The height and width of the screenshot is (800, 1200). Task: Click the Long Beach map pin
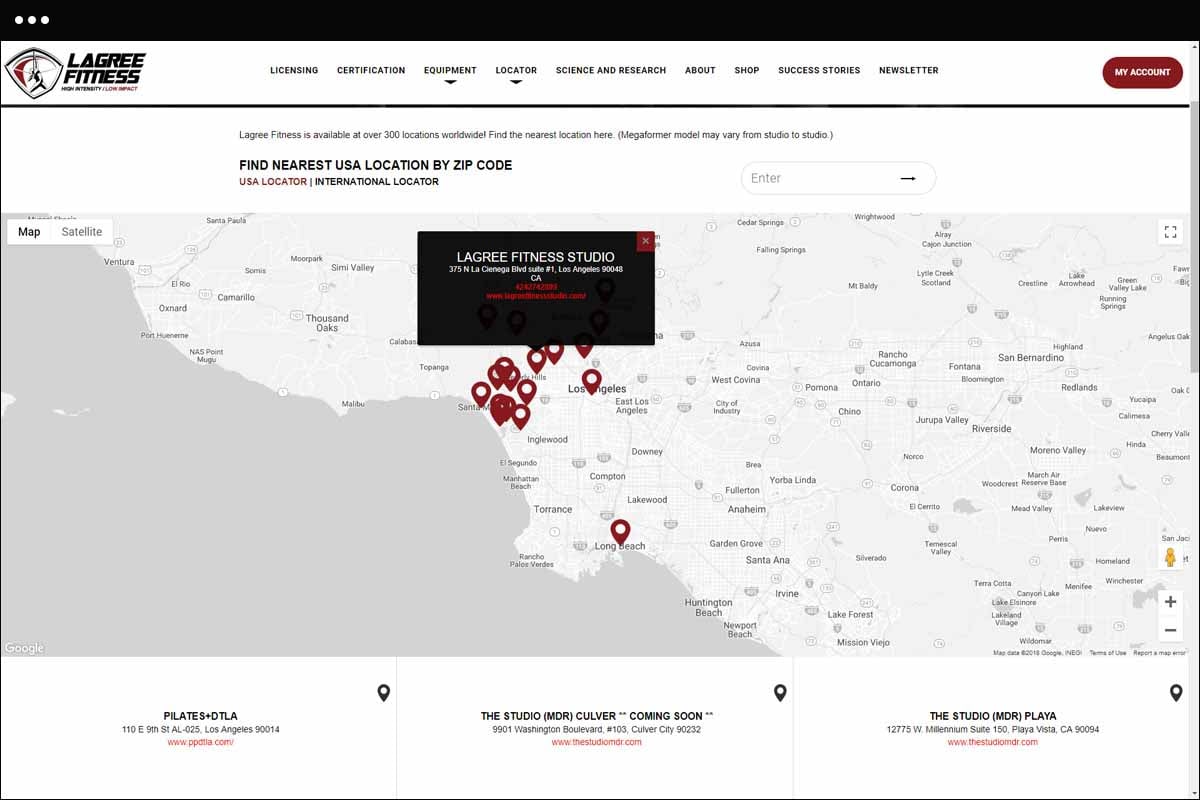(620, 530)
